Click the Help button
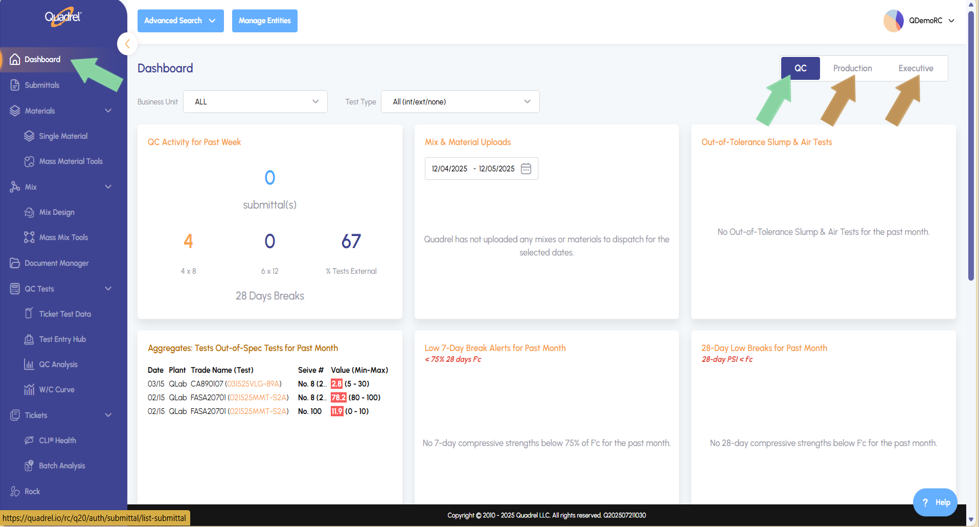 click(x=935, y=502)
